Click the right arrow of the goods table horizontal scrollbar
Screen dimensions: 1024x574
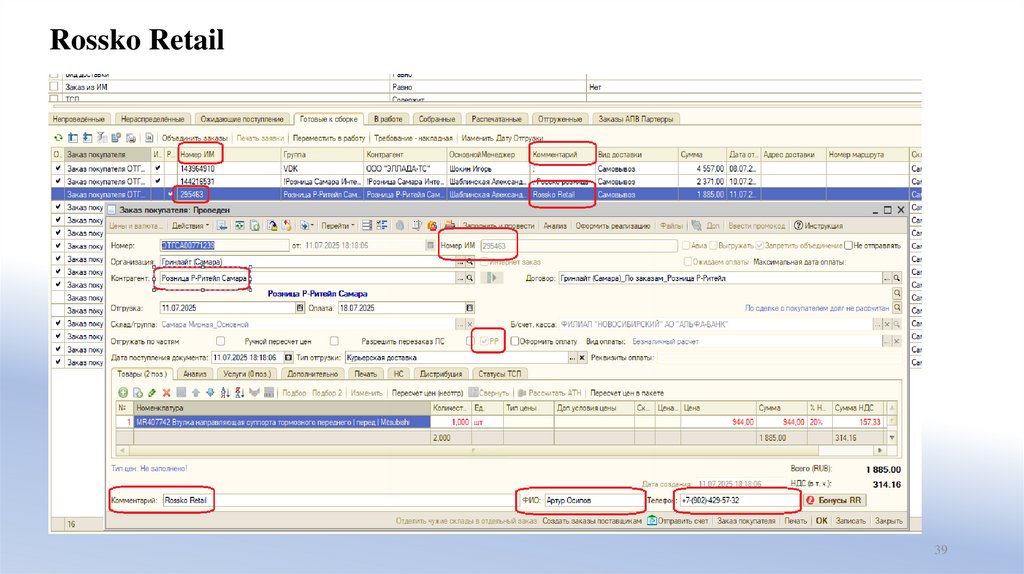880,451
